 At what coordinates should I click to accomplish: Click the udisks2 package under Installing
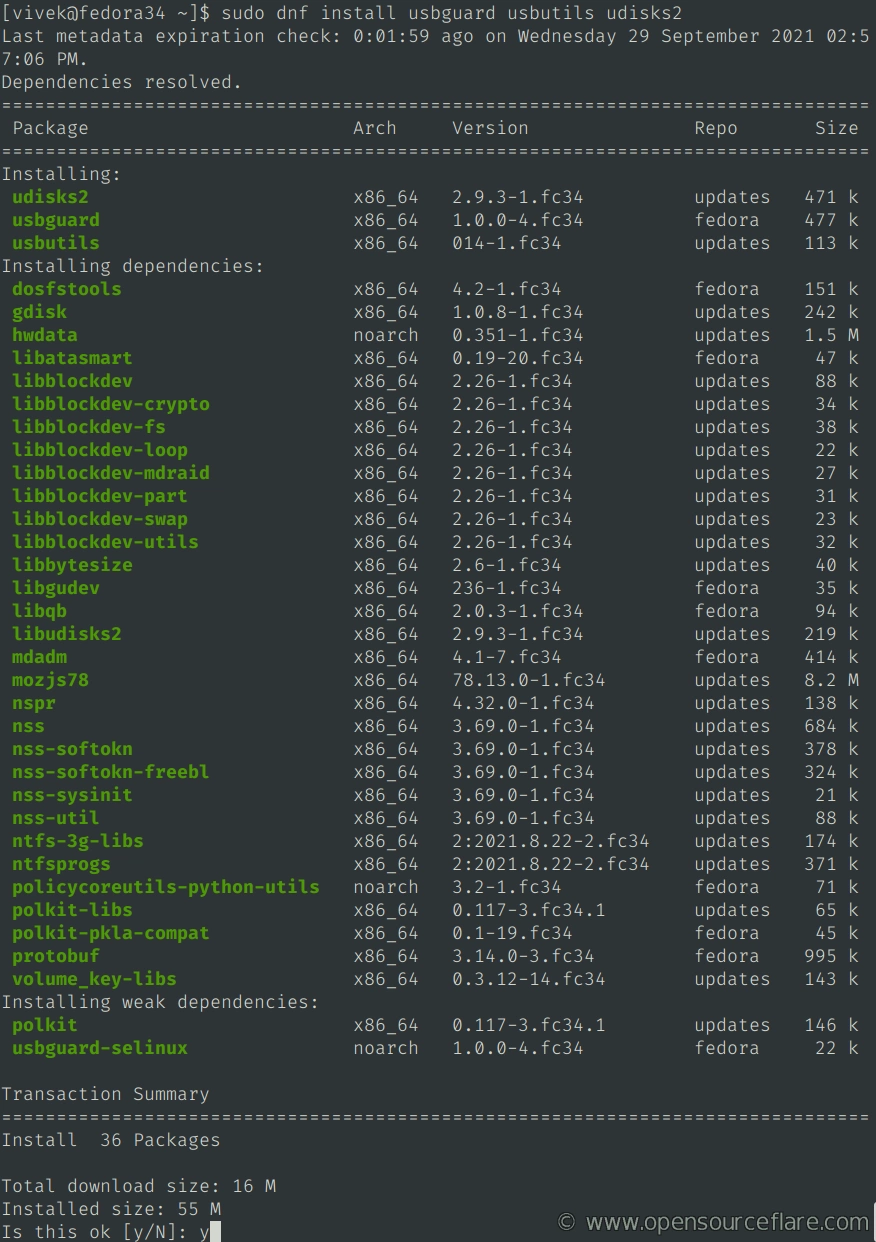(50, 197)
